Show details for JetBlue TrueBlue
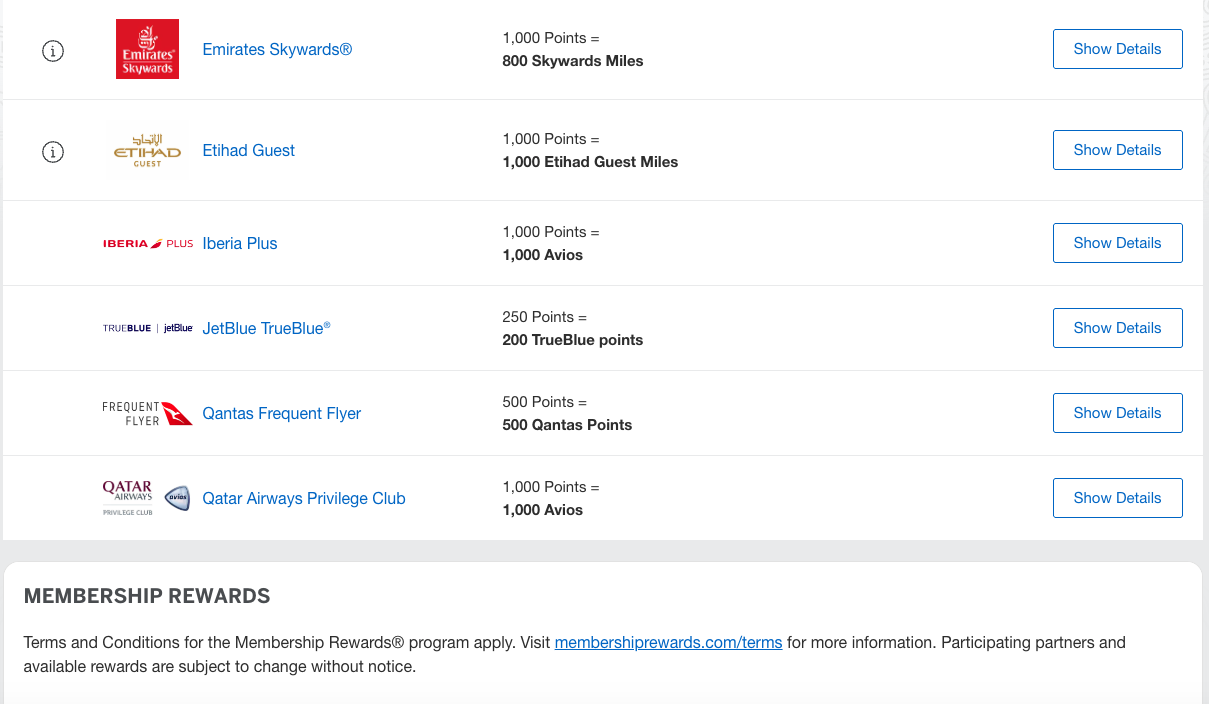Image resolution: width=1209 pixels, height=704 pixels. point(1118,328)
